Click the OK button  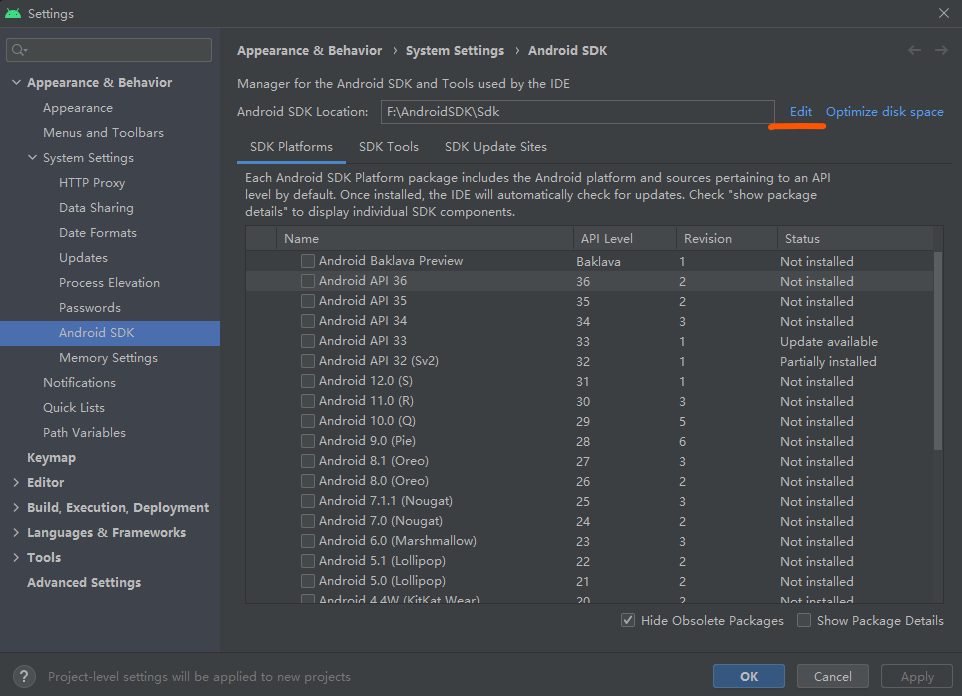[748, 676]
